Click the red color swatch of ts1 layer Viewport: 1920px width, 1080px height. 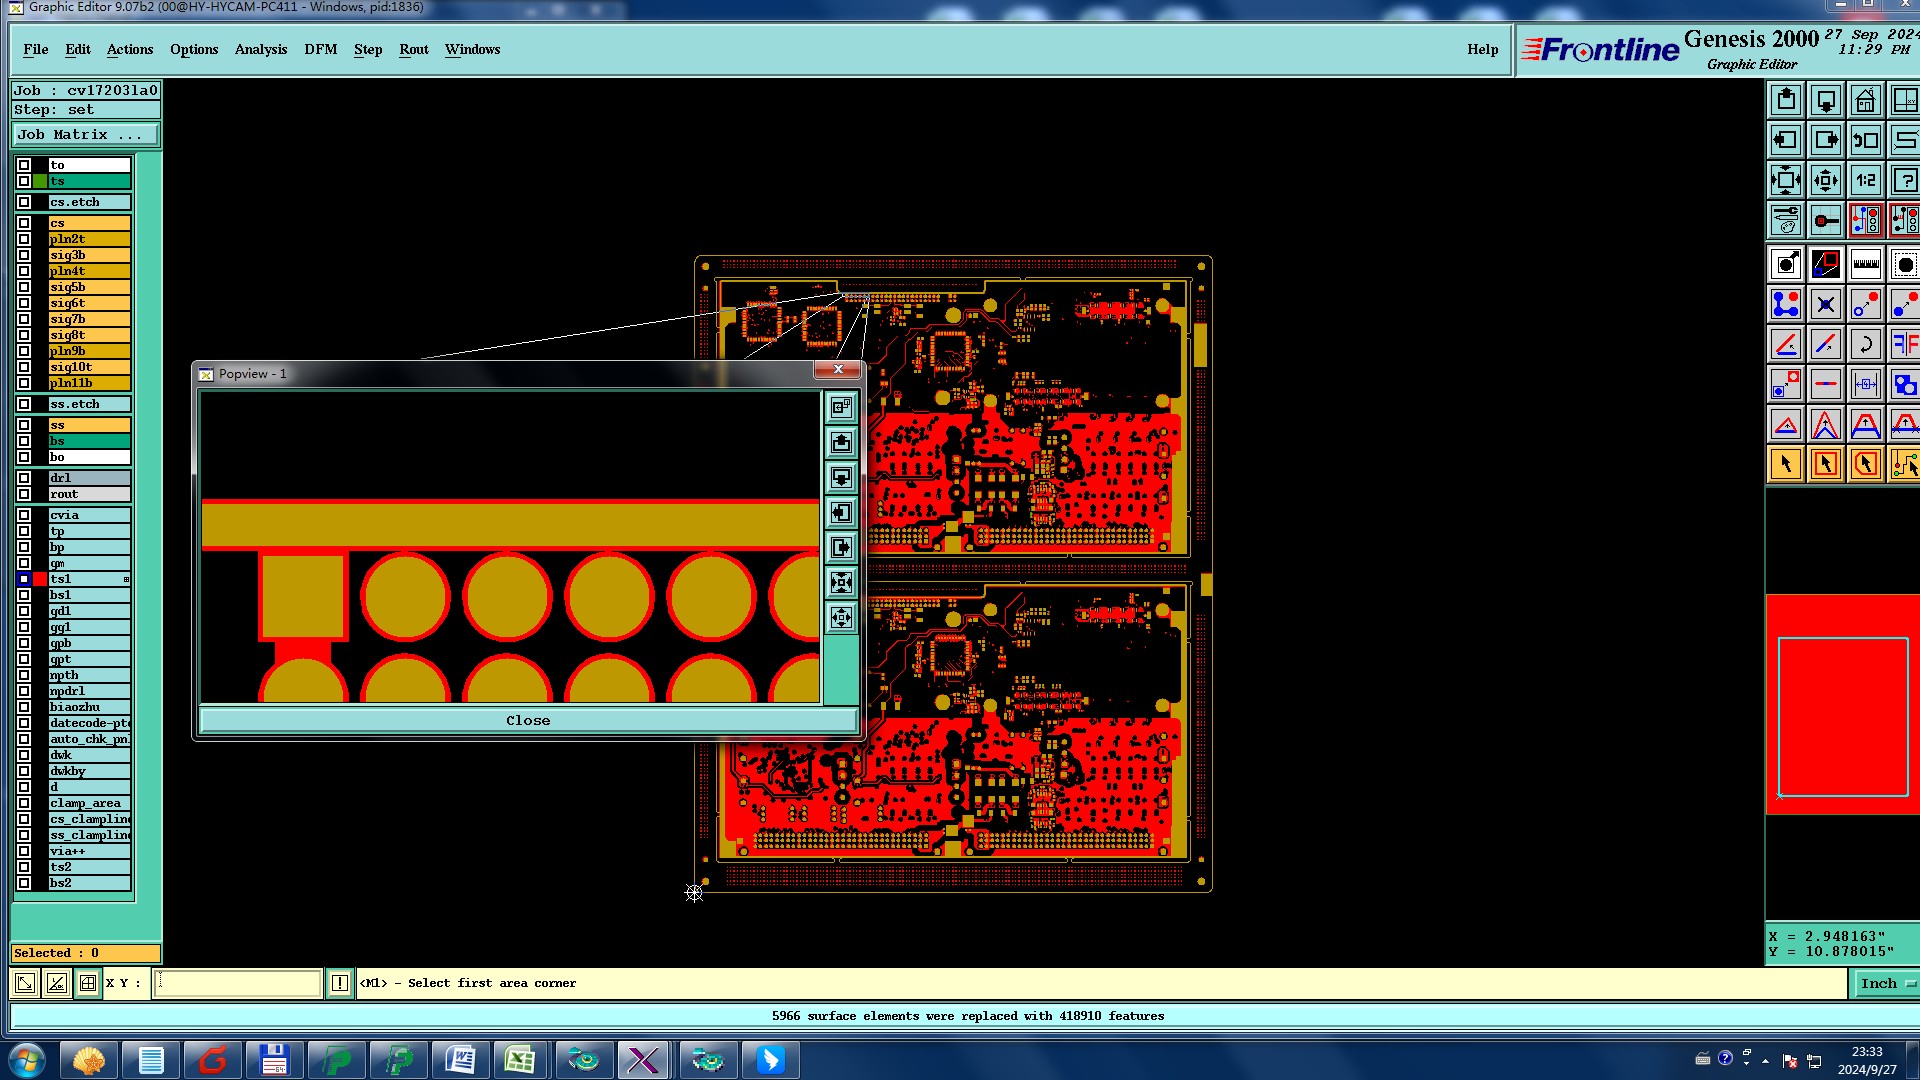40,579
